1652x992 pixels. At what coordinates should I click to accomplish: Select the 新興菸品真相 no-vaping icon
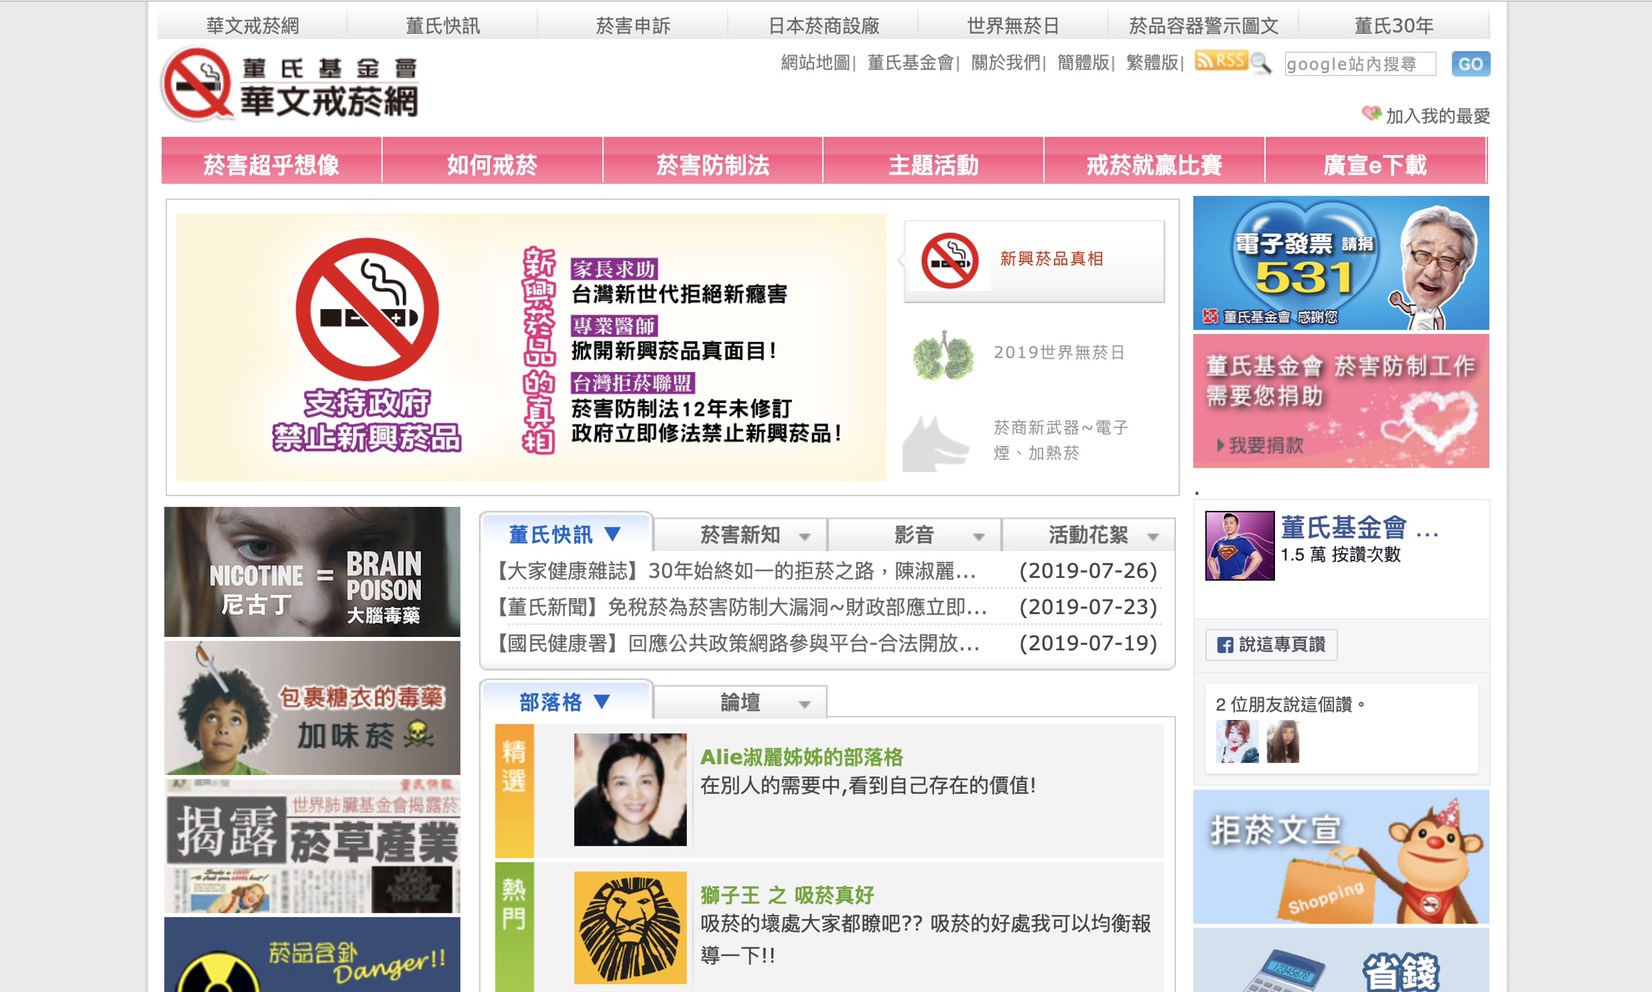tap(949, 261)
